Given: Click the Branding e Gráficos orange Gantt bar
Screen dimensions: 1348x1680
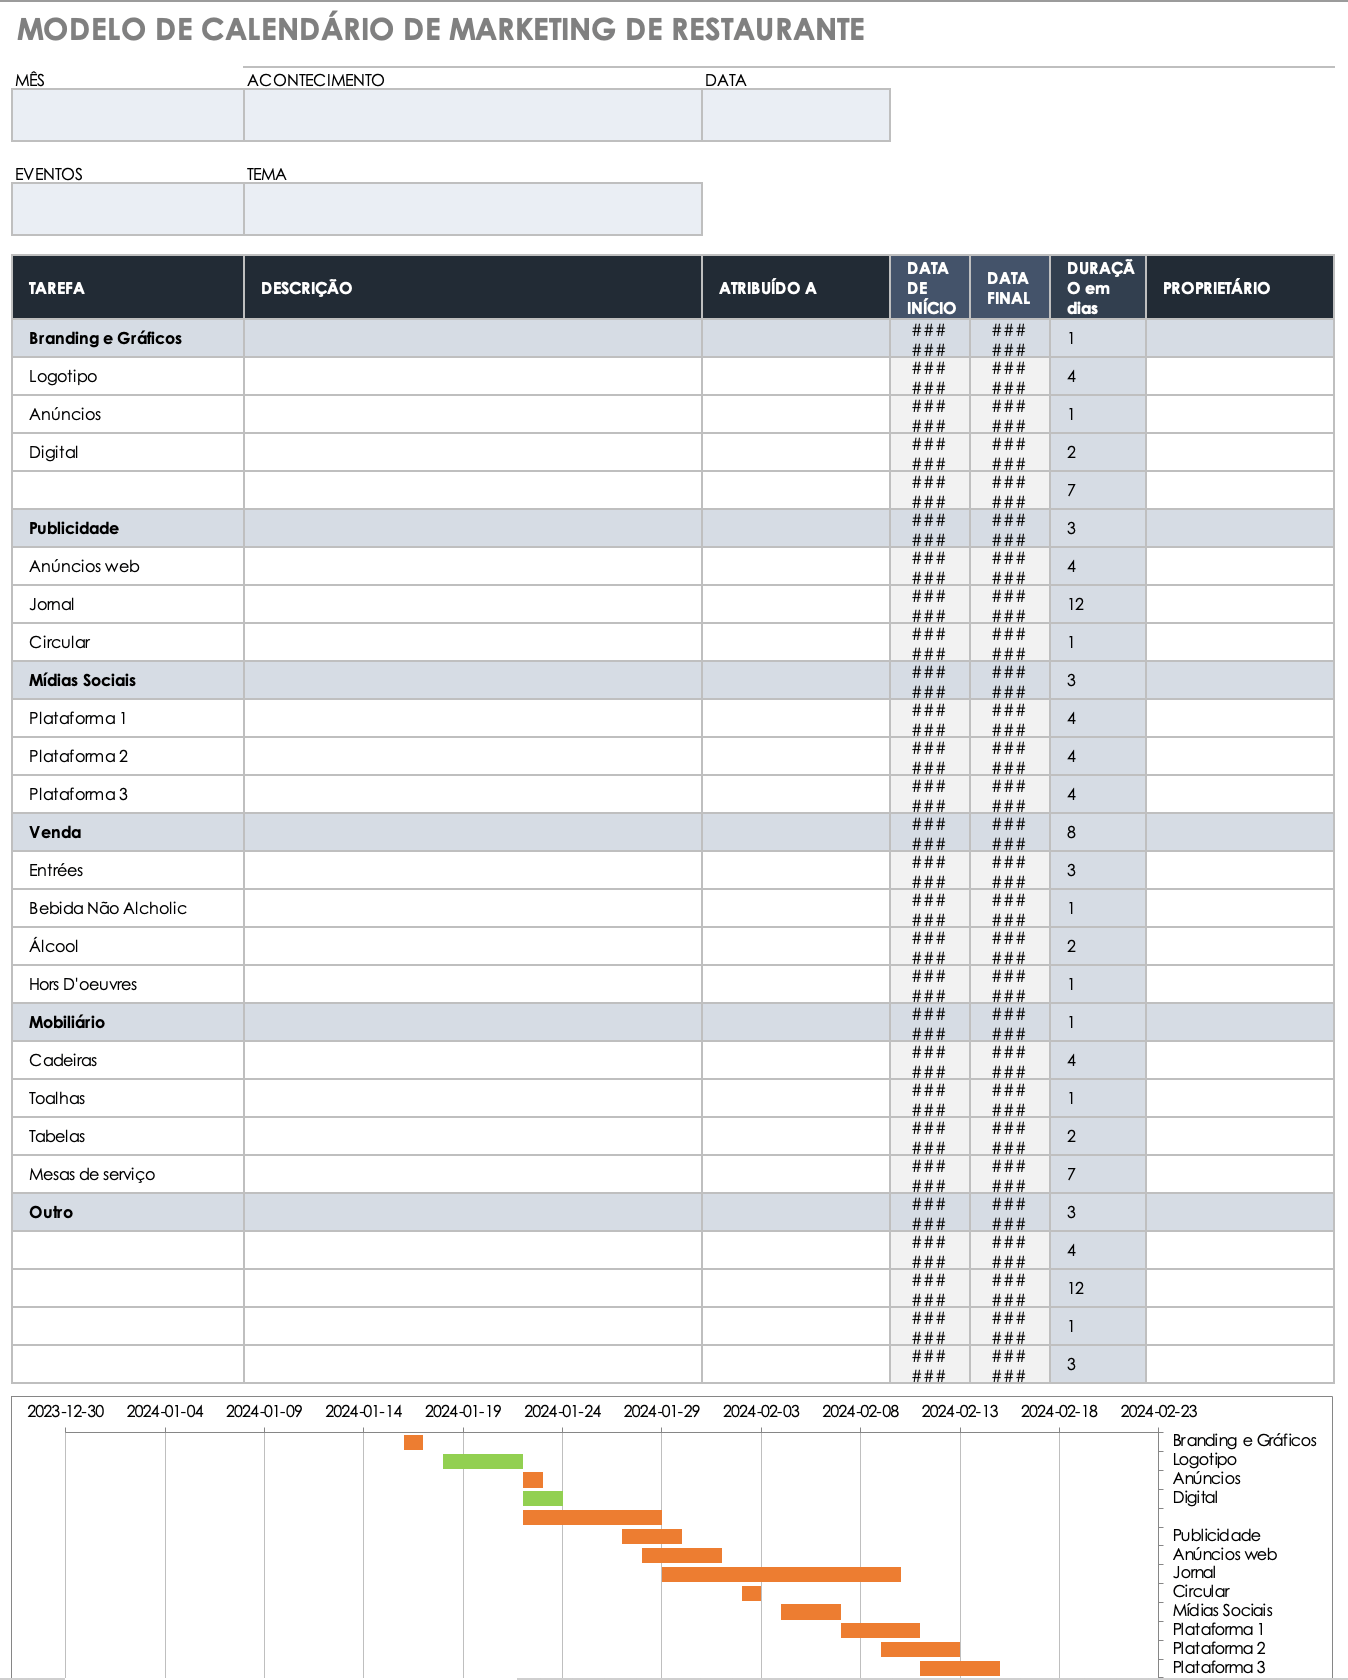Looking at the screenshot, I should tap(413, 1442).
